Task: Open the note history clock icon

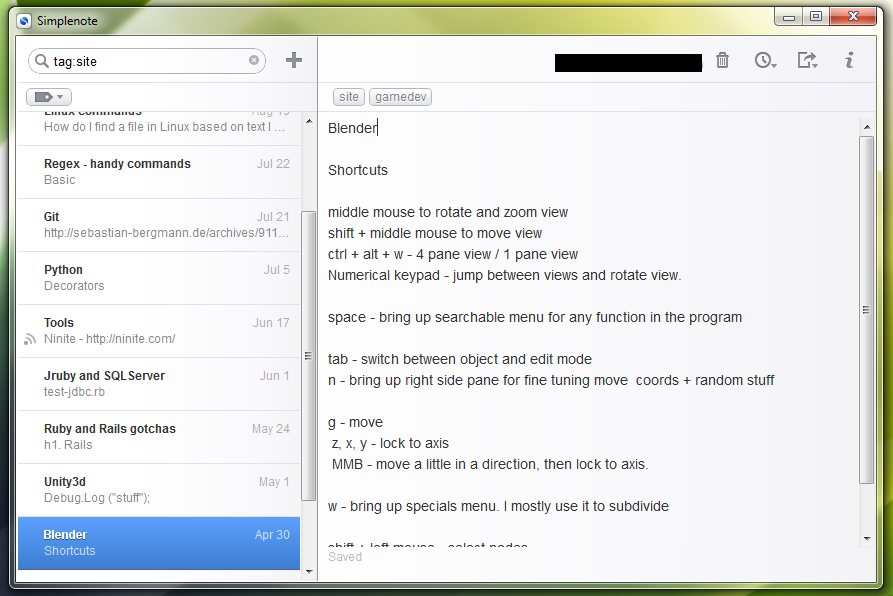Action: click(x=765, y=60)
